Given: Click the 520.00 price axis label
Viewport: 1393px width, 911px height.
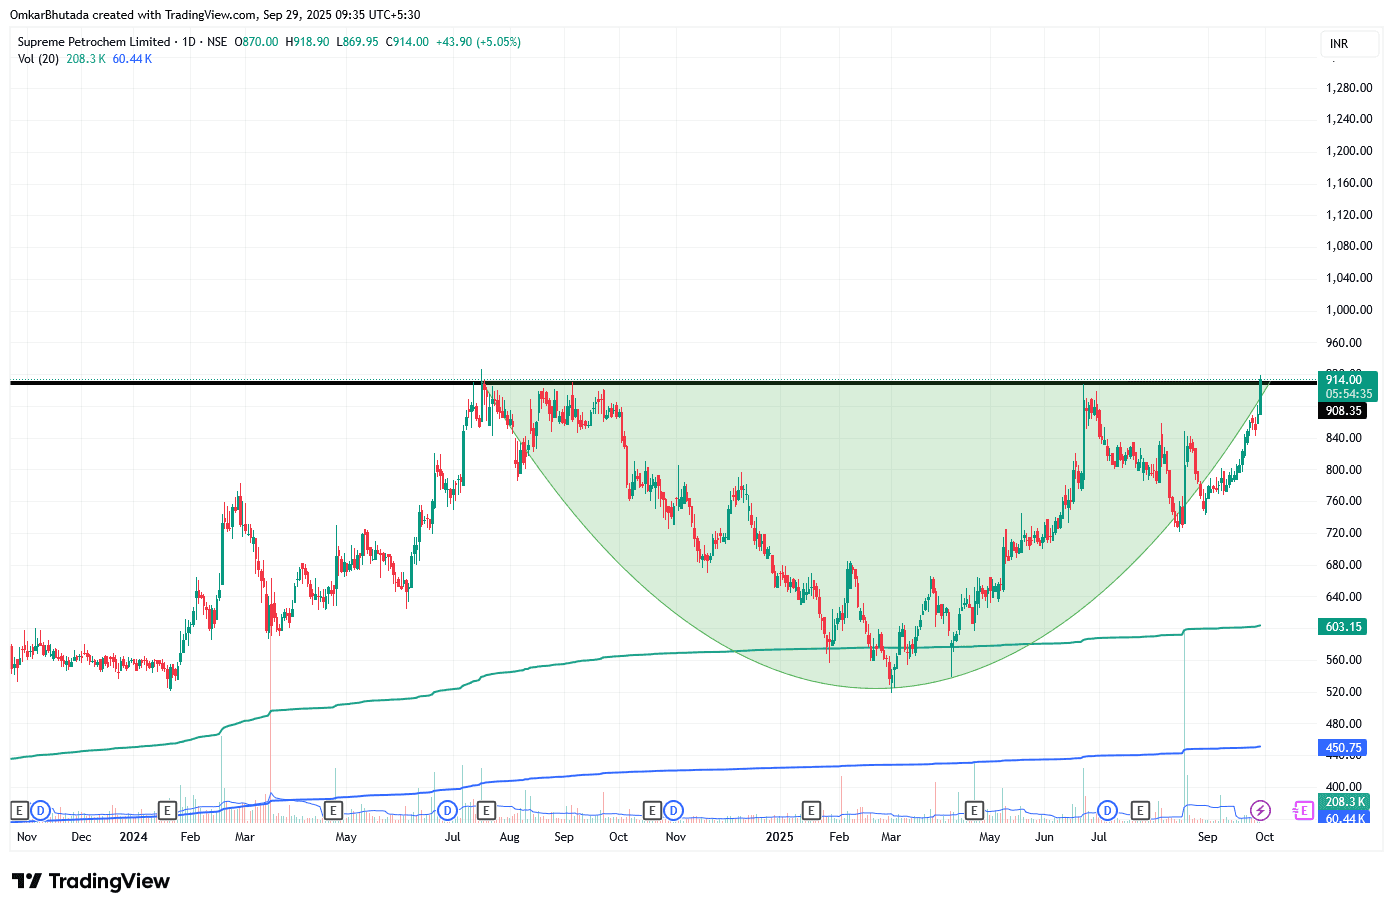Looking at the screenshot, I should 1344,692.
